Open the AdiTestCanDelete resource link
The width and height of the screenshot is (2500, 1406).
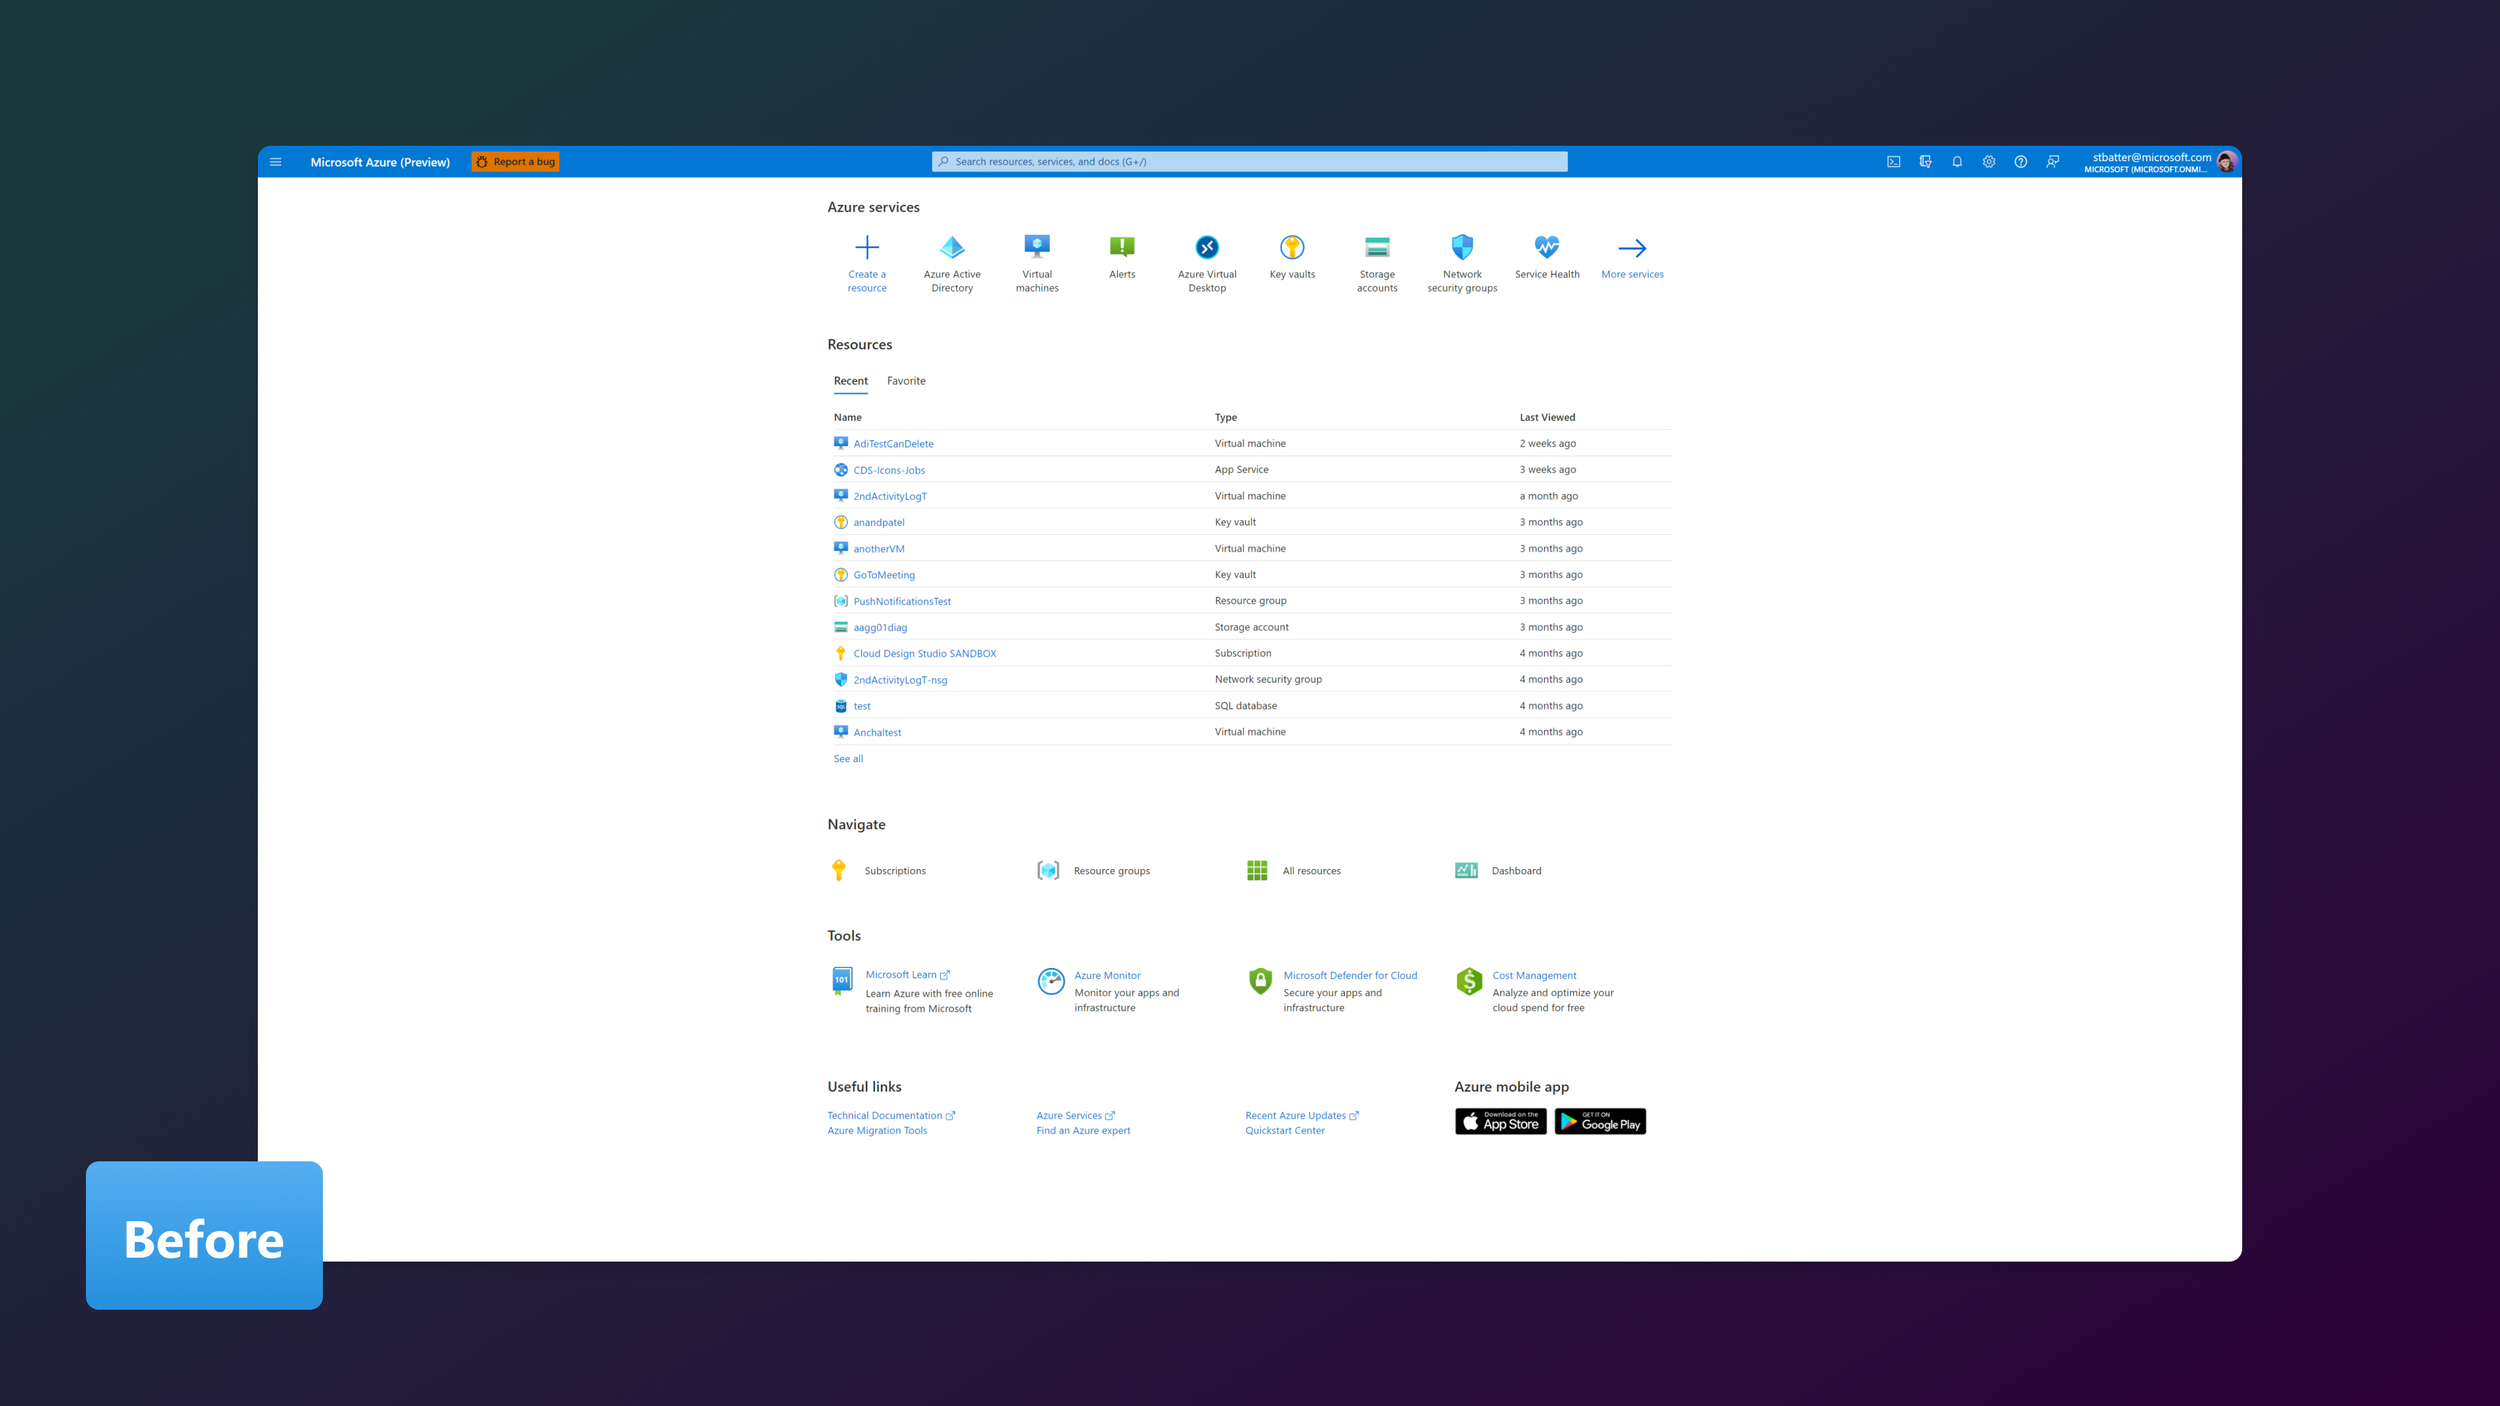click(893, 444)
